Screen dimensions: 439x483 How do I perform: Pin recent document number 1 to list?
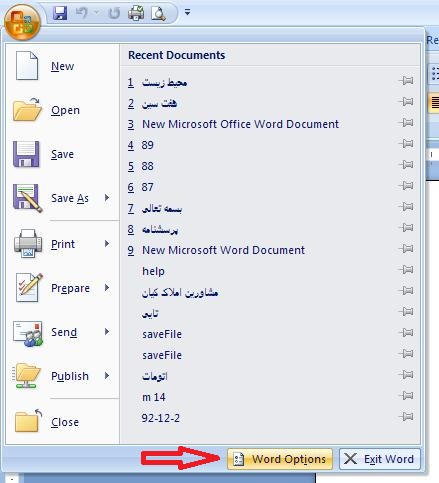point(406,80)
